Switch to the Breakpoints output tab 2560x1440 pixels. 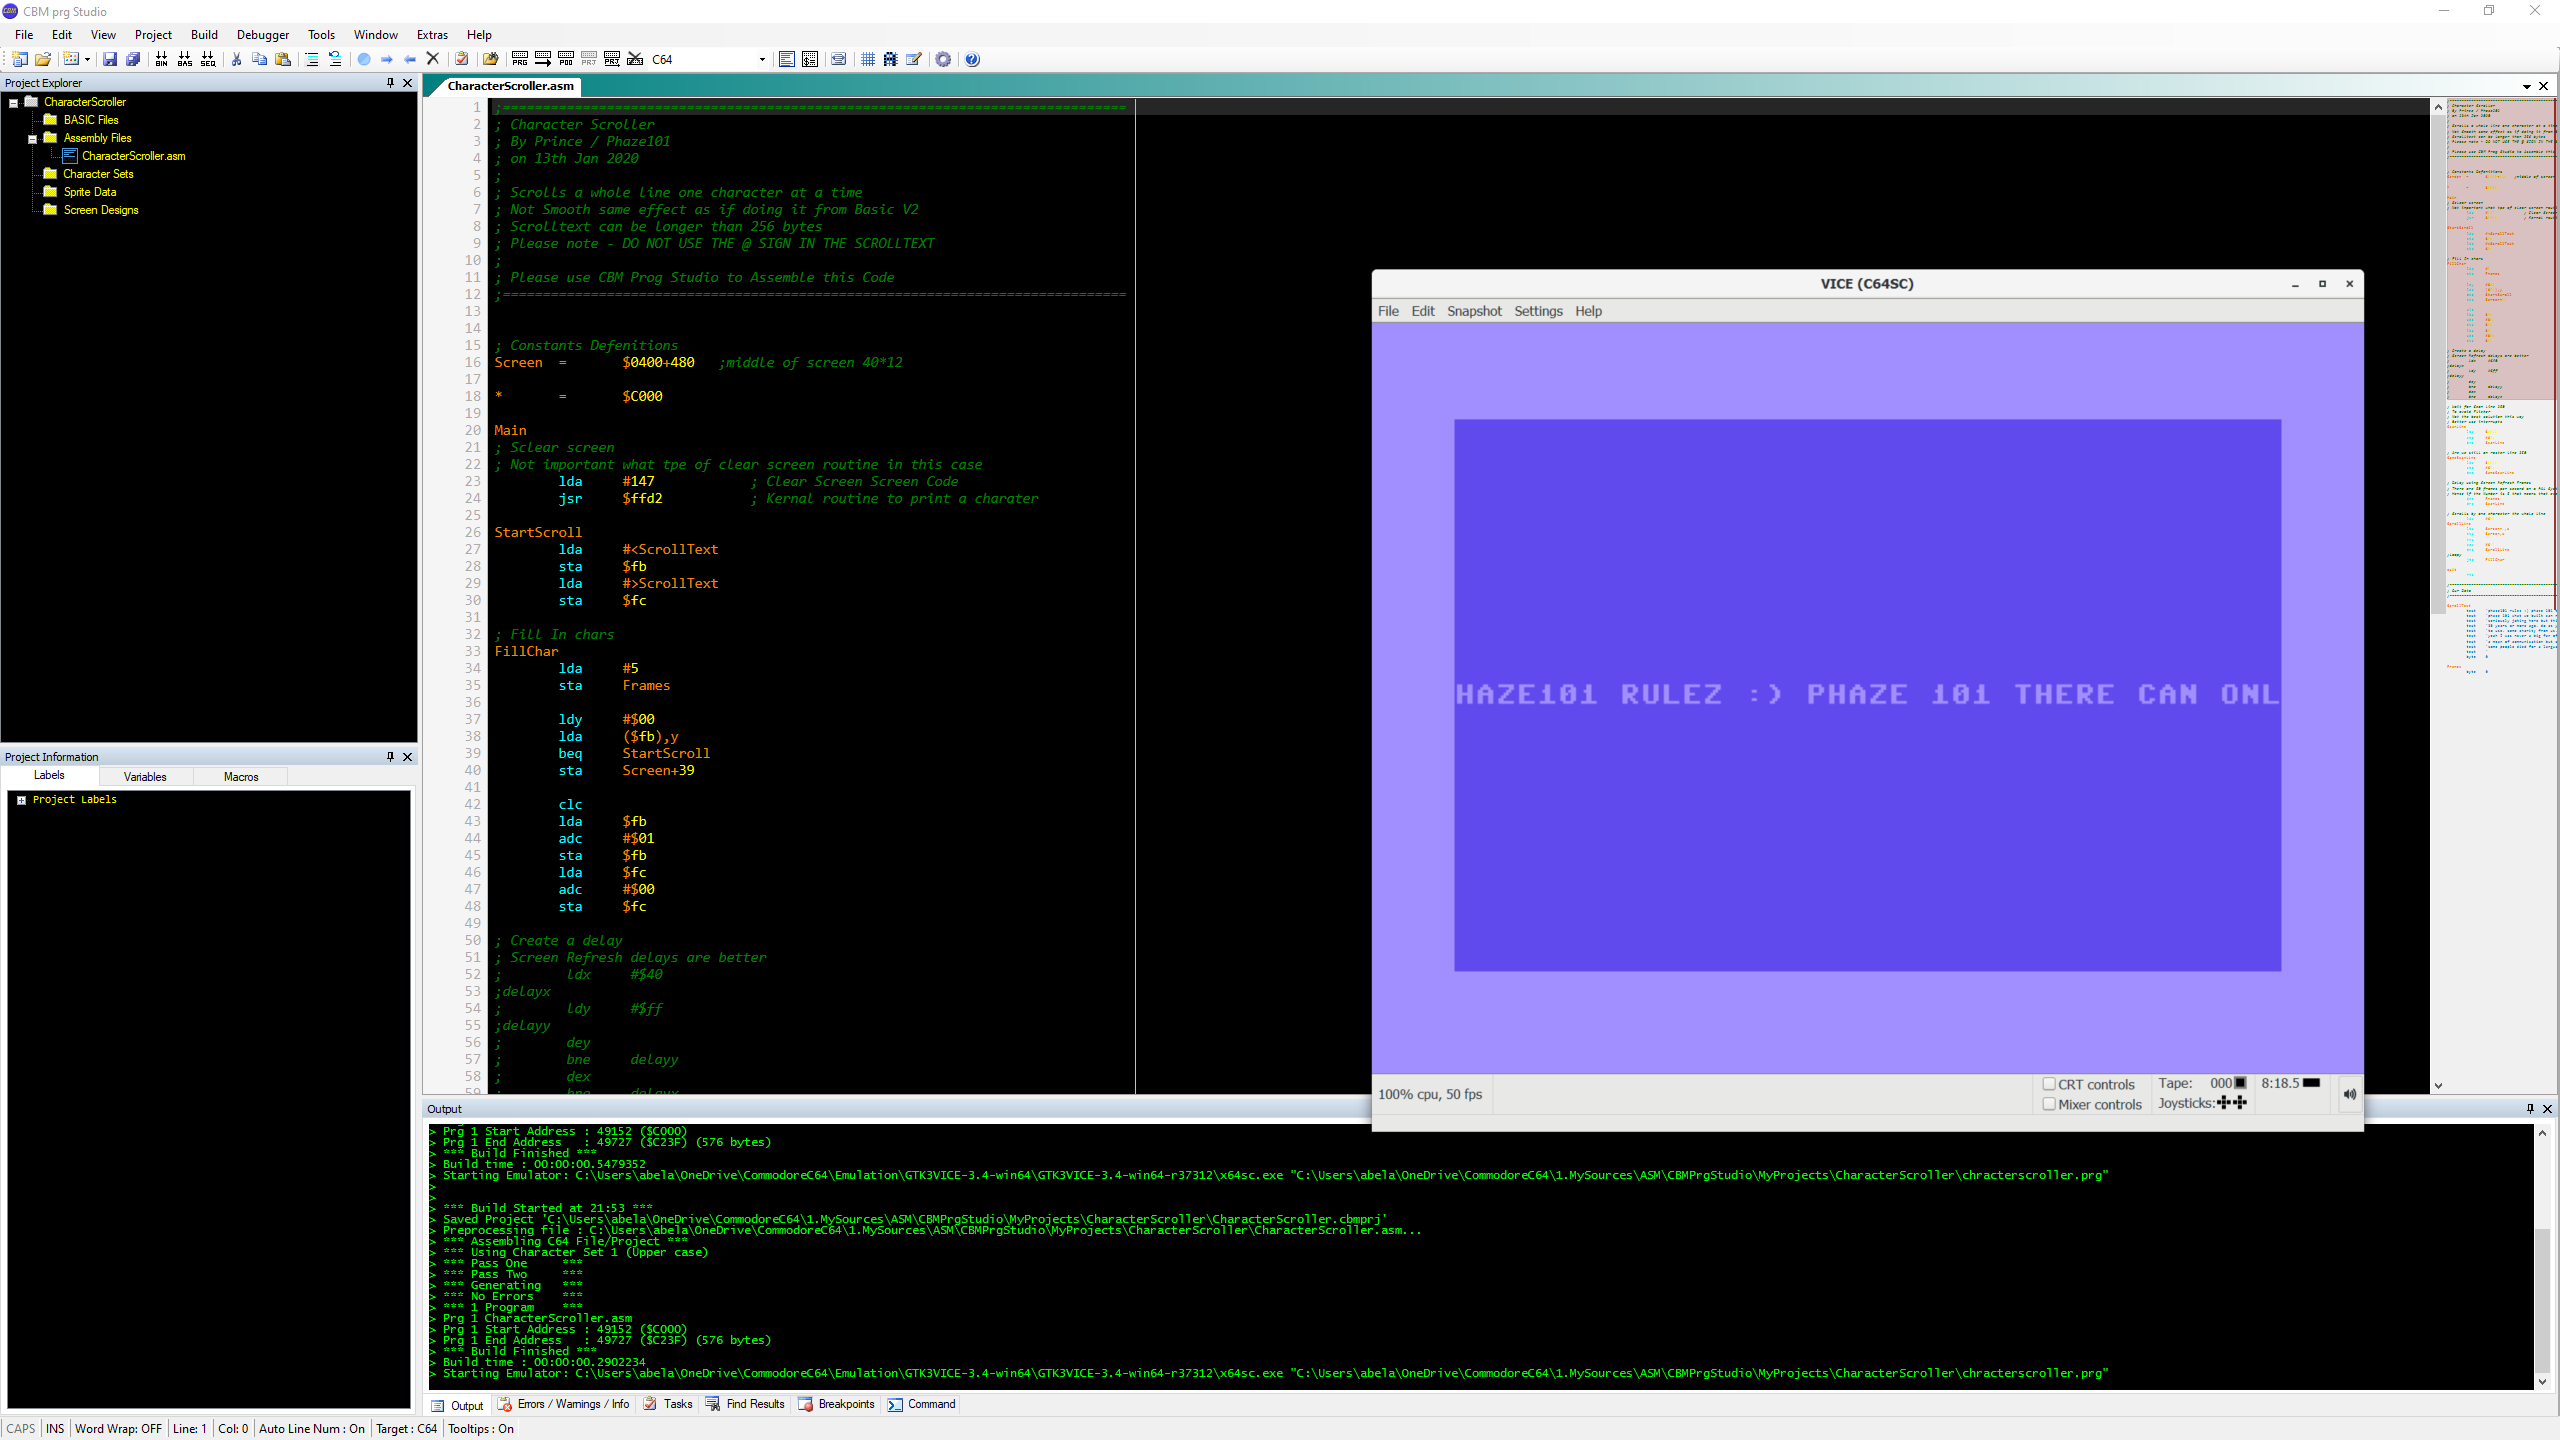pyautogui.click(x=845, y=1404)
